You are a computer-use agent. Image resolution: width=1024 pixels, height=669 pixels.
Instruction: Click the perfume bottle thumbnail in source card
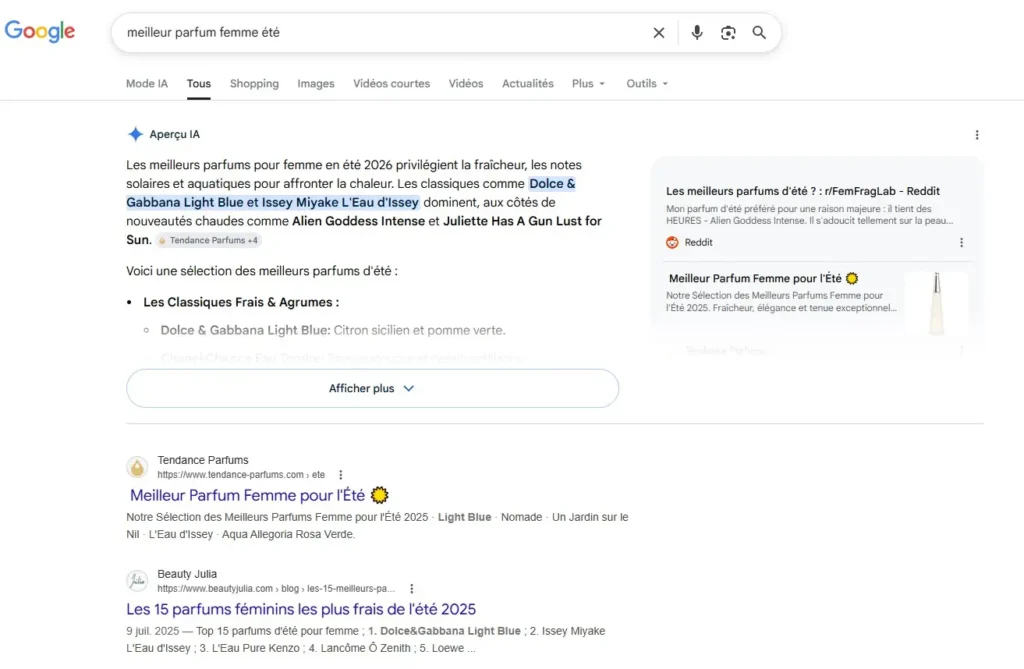pos(936,303)
